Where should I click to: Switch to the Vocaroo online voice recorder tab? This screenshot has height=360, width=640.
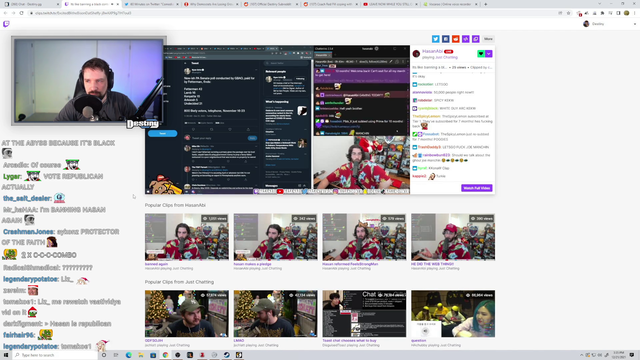pos(449,4)
